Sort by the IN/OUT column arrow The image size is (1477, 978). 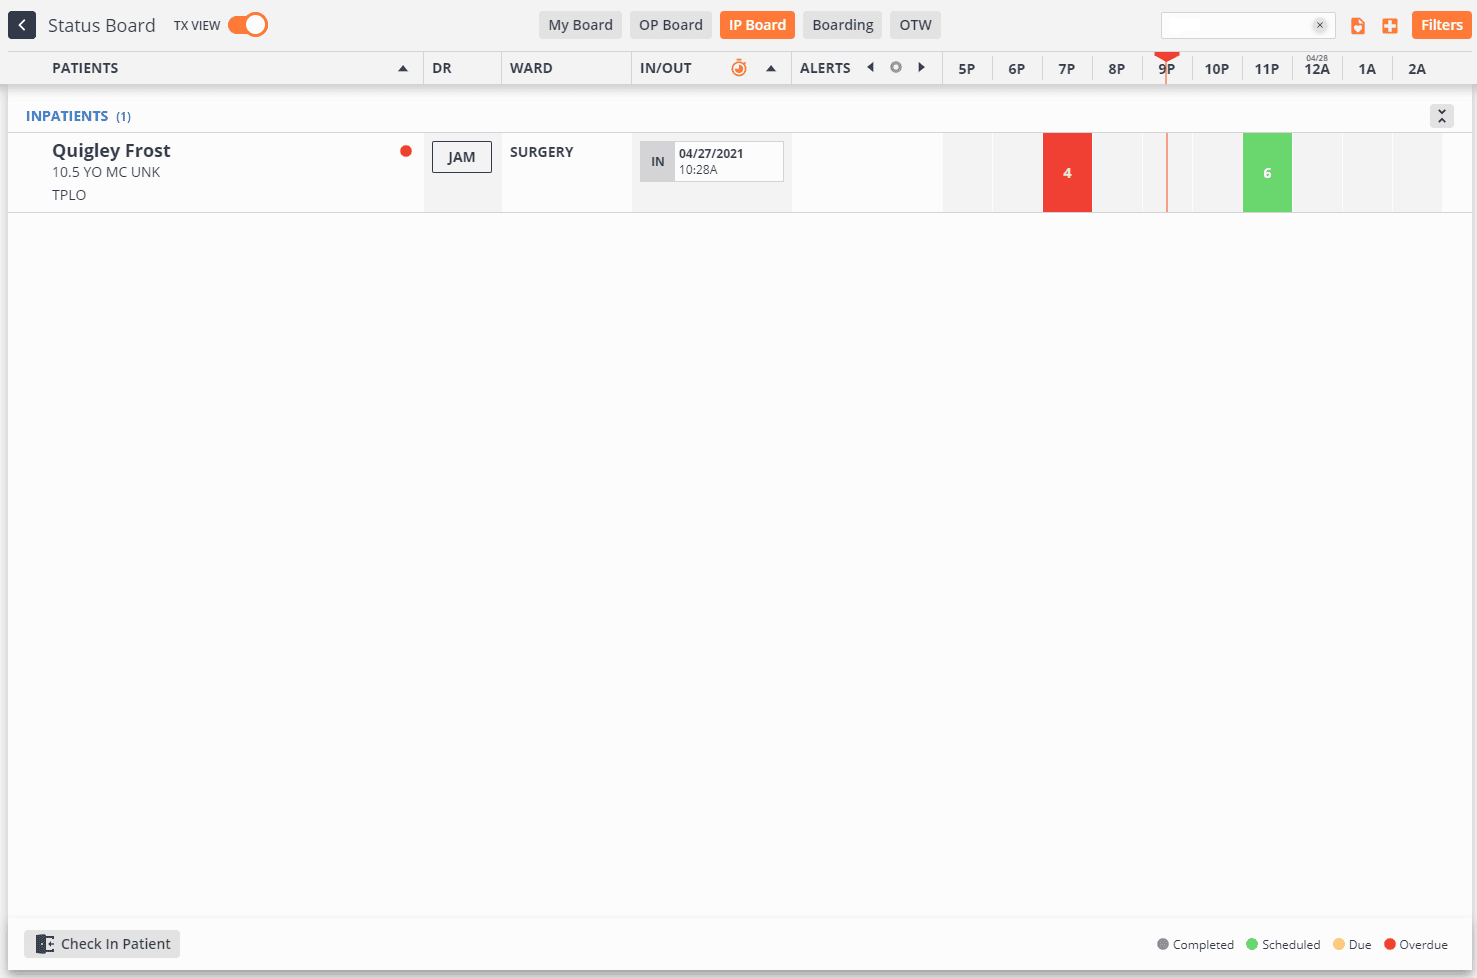771,68
